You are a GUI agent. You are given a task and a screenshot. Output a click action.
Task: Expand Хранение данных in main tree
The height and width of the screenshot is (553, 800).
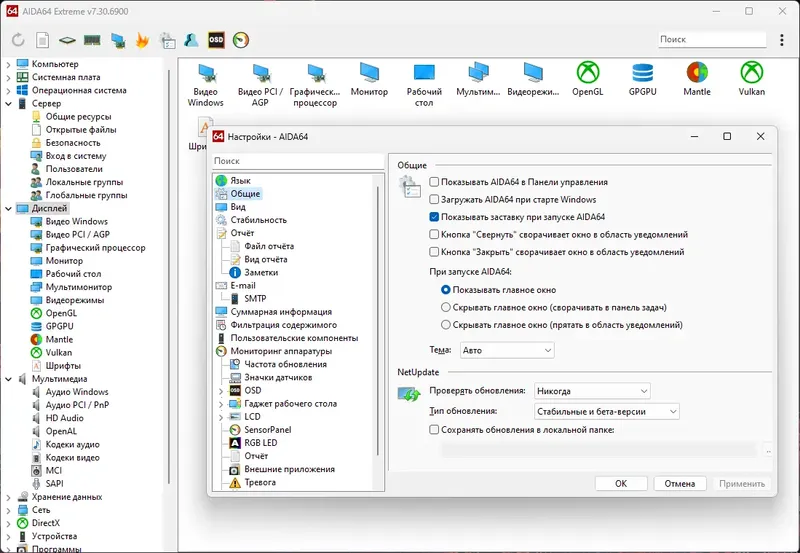coord(8,497)
